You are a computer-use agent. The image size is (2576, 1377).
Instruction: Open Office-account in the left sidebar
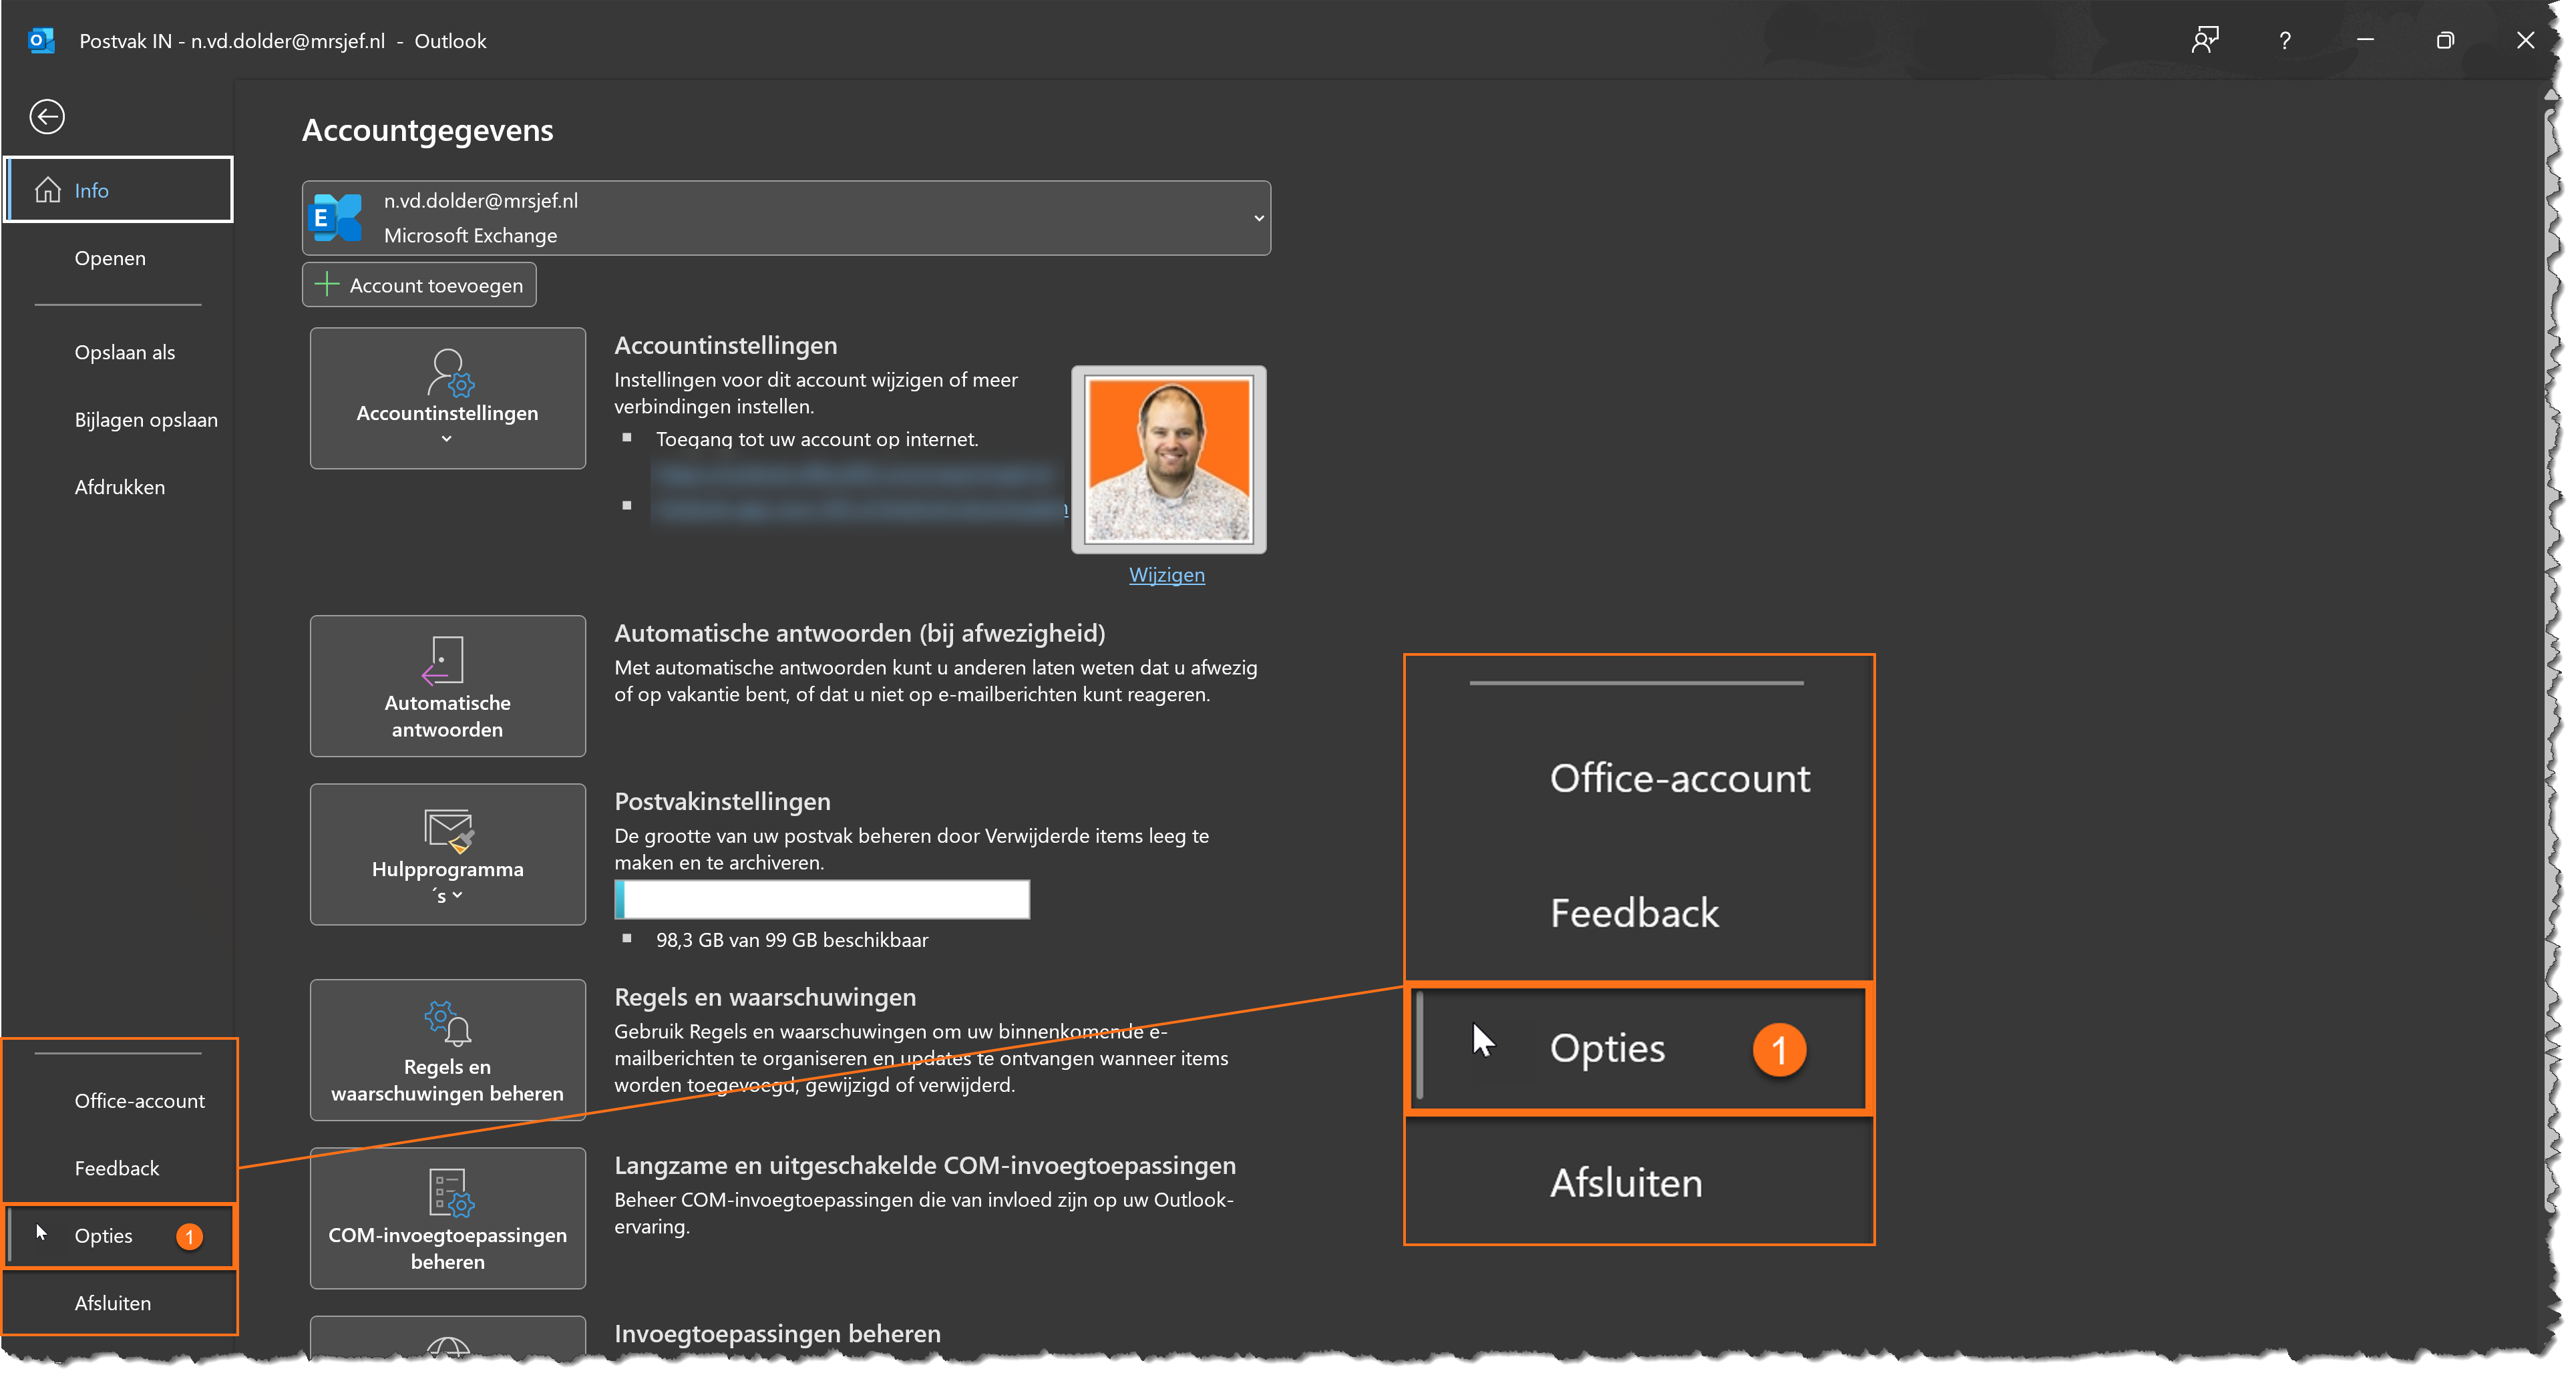click(139, 1100)
